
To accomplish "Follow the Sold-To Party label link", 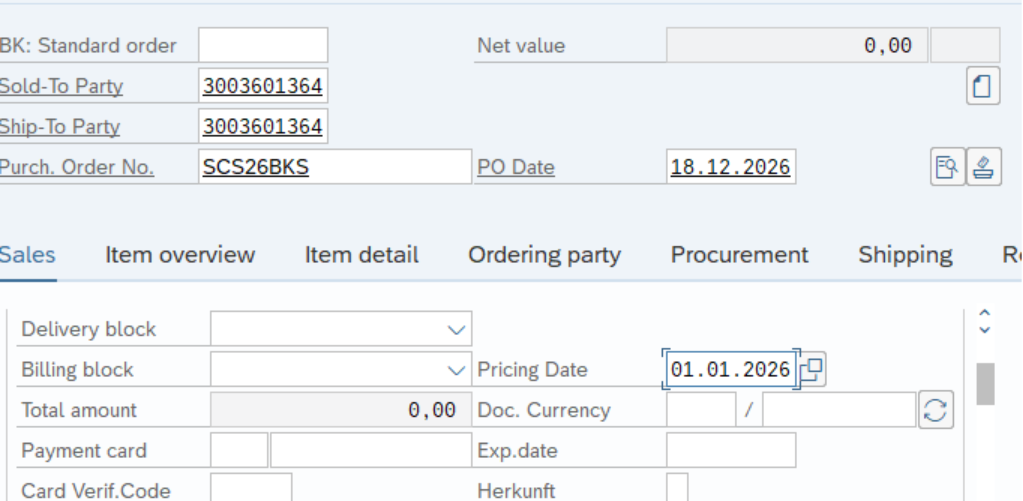I will (61, 86).
